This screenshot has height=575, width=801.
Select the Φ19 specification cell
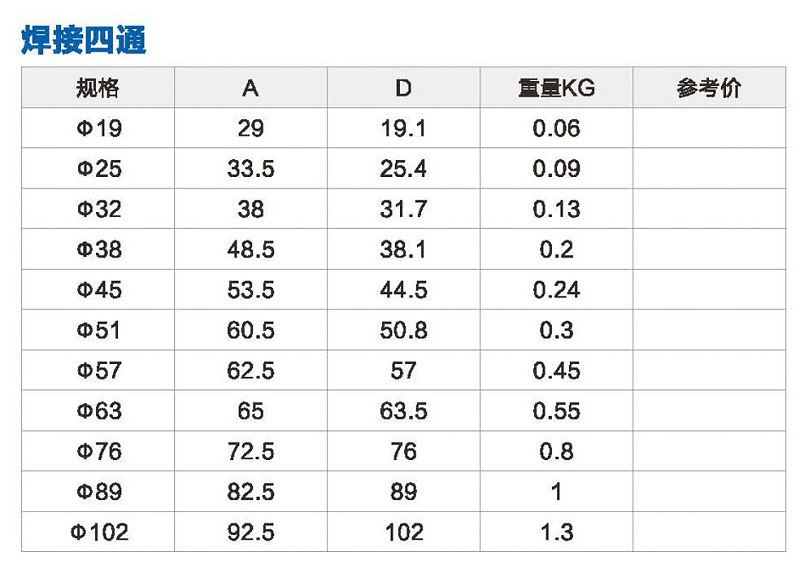click(98, 128)
